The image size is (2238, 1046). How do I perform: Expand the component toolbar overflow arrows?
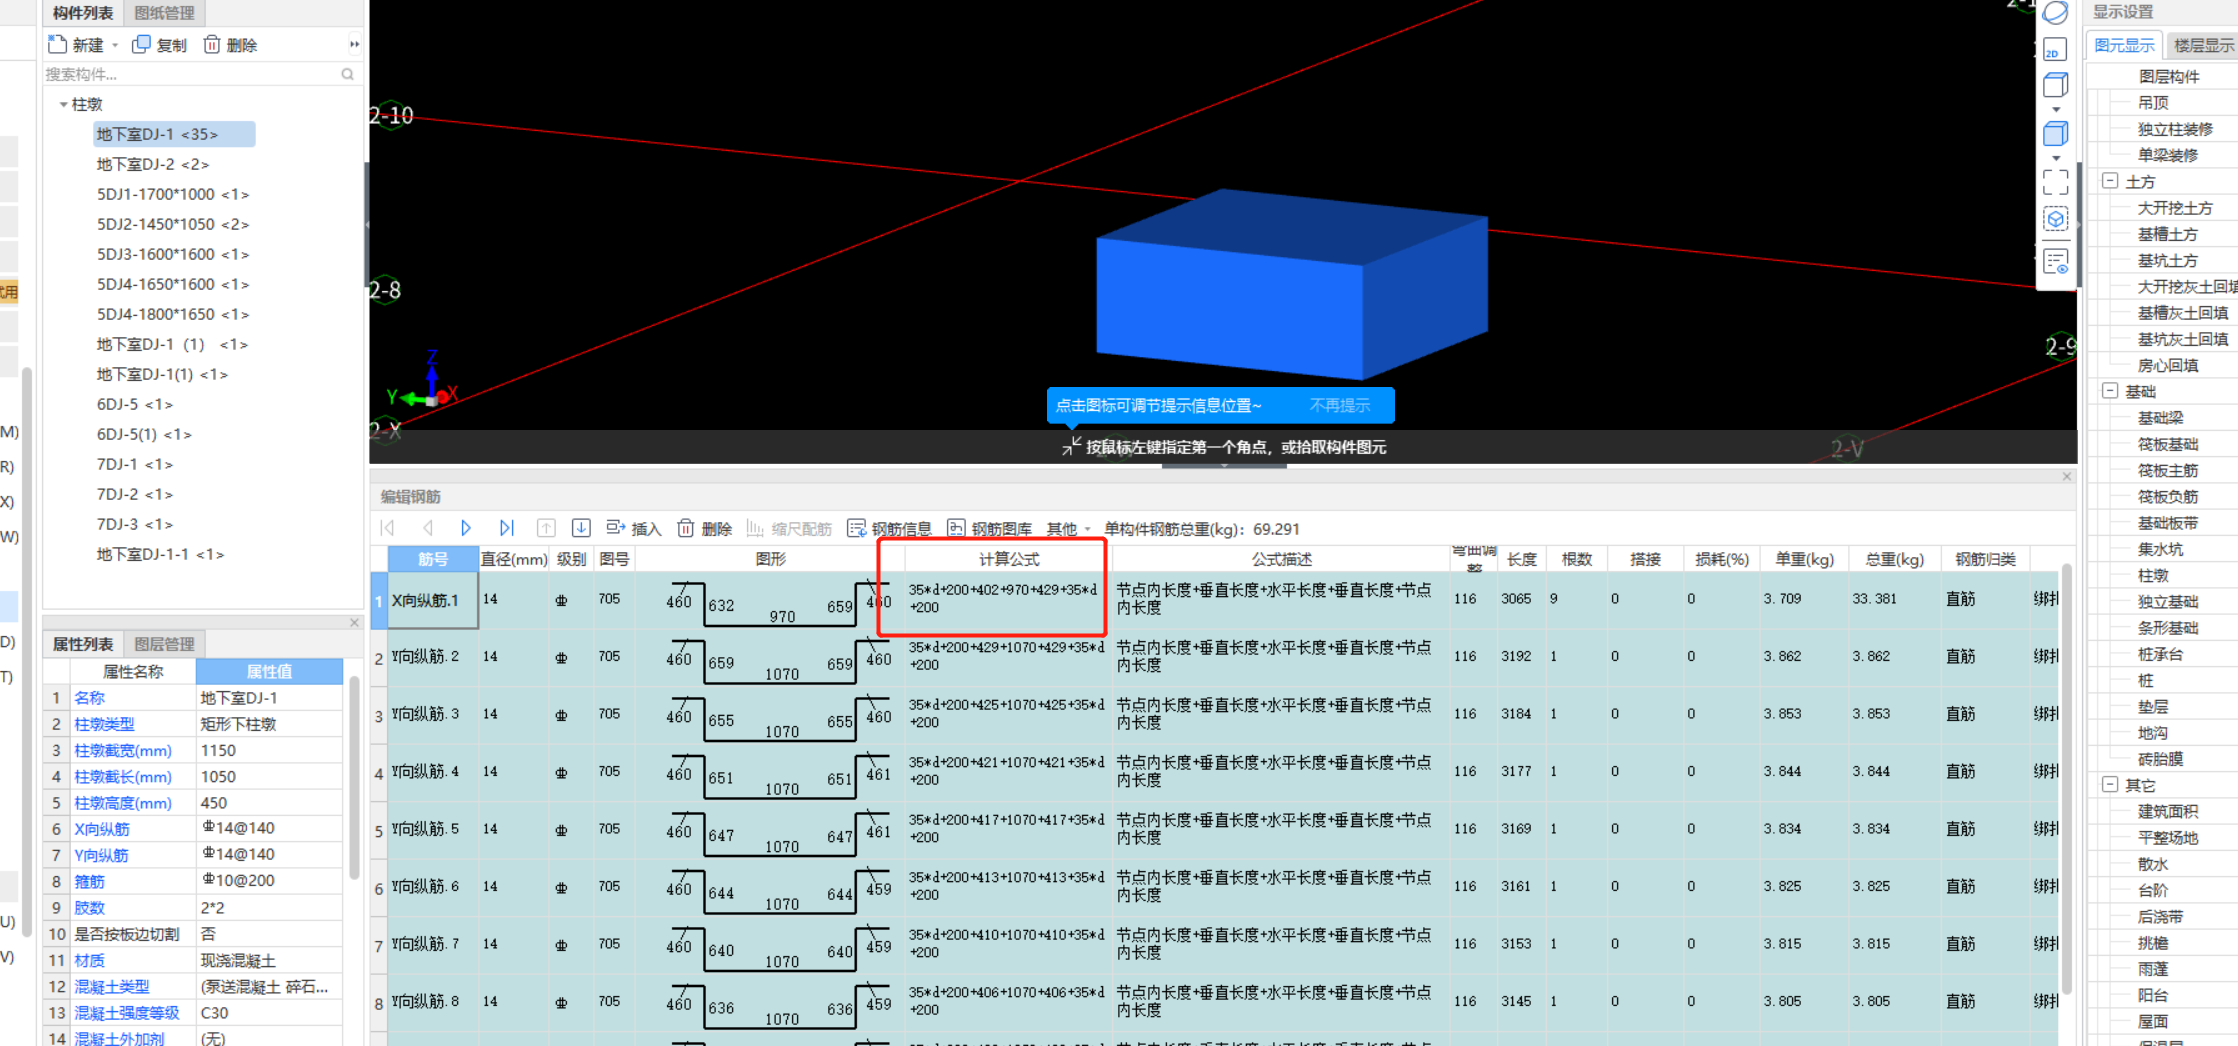tap(354, 44)
